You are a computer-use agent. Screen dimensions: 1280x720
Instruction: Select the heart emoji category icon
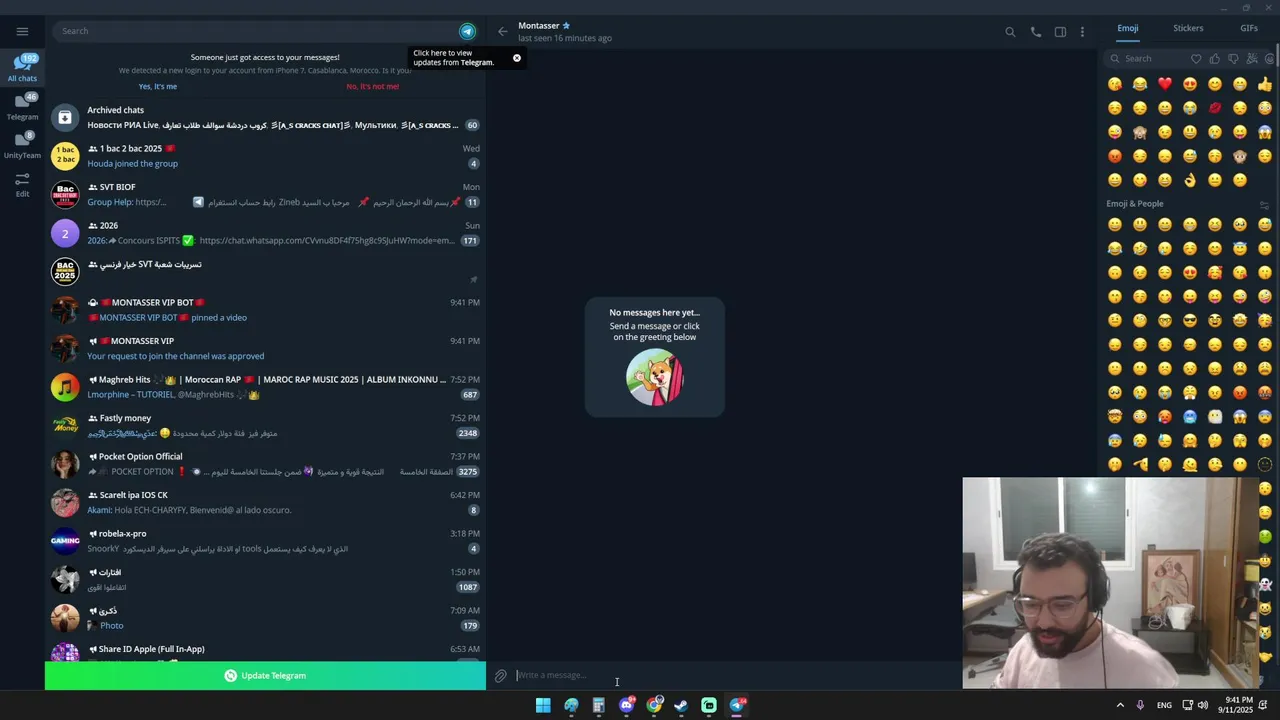1196,59
